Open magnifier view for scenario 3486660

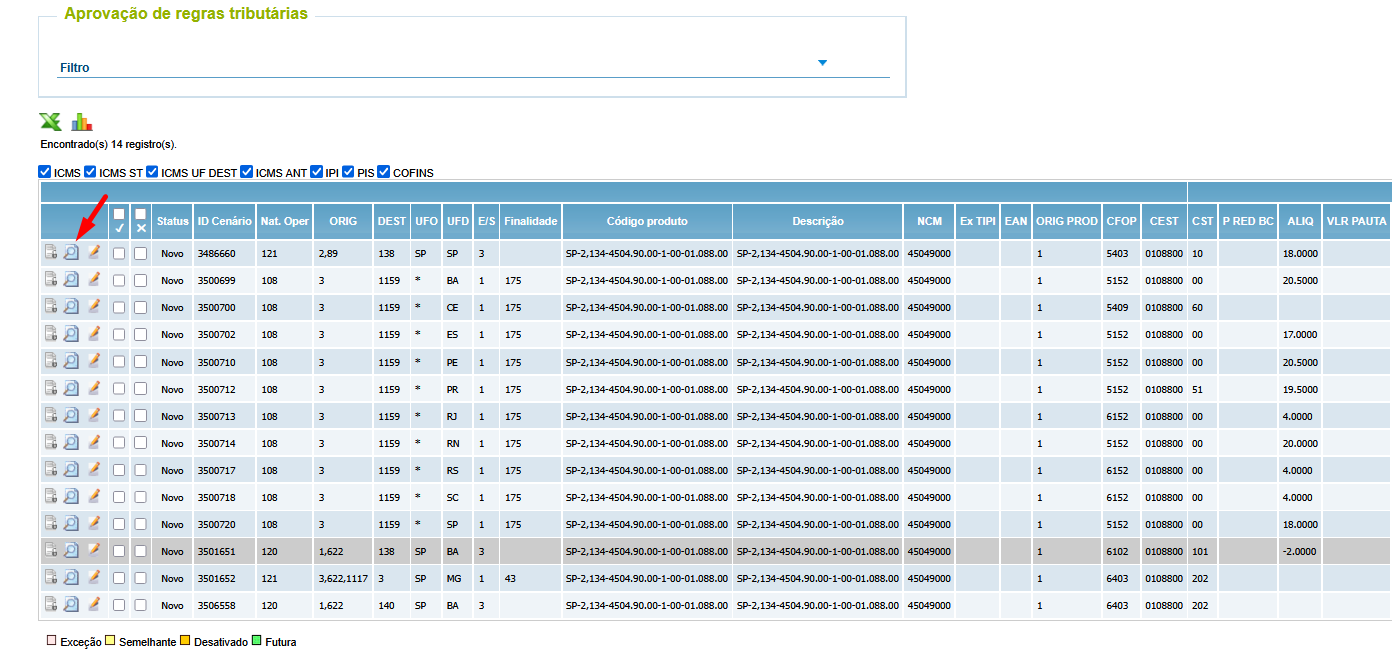(71, 253)
